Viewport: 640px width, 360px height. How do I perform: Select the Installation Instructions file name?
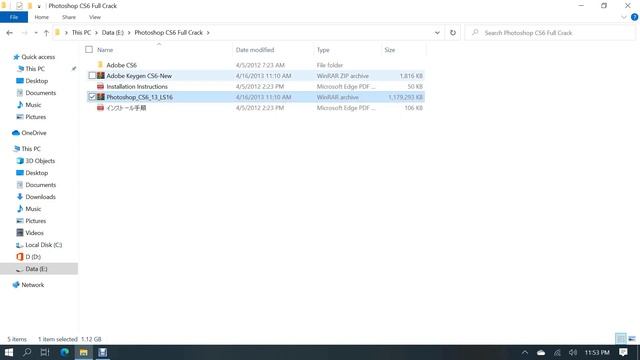137,87
